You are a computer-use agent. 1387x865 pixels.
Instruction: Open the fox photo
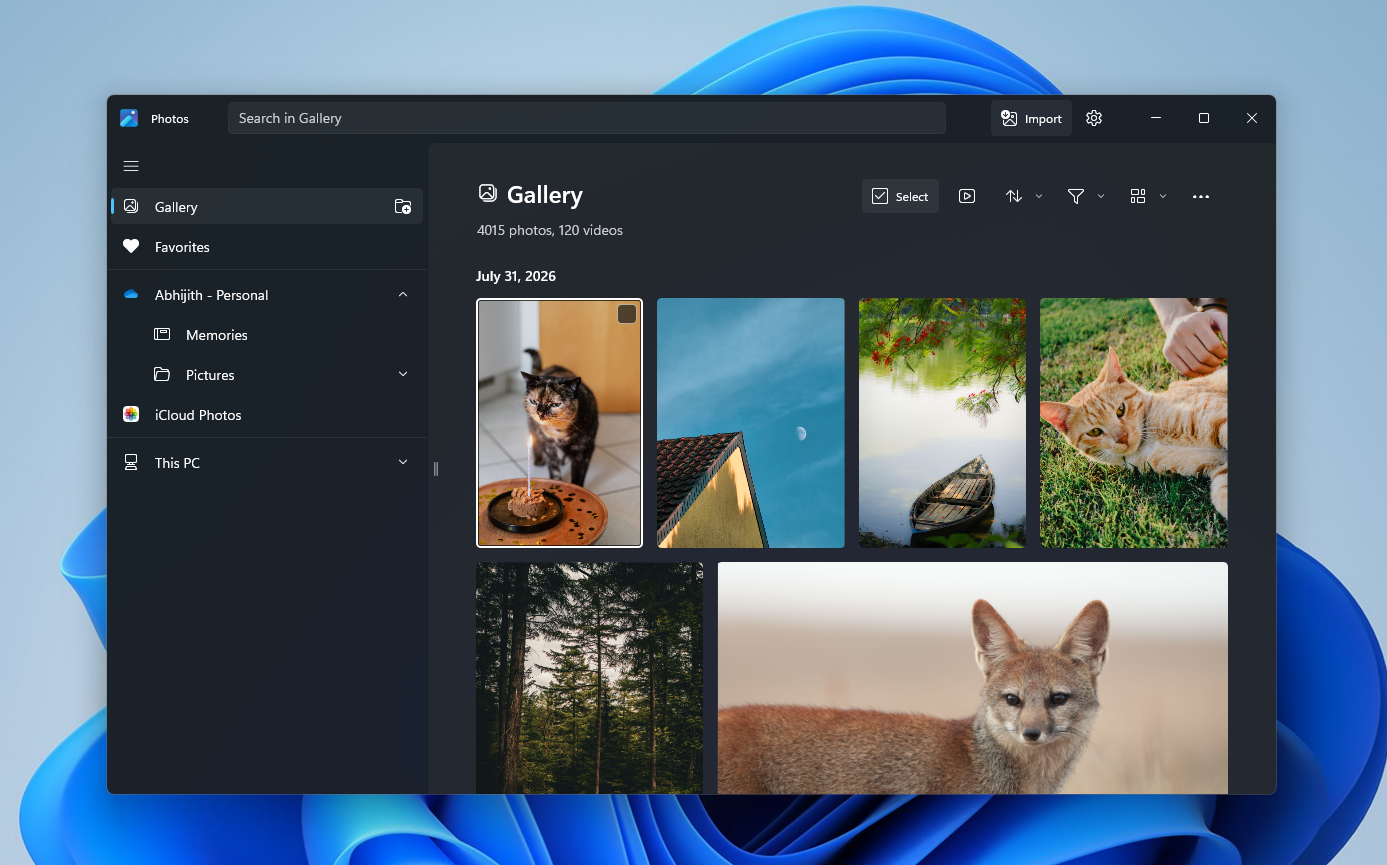pos(973,678)
